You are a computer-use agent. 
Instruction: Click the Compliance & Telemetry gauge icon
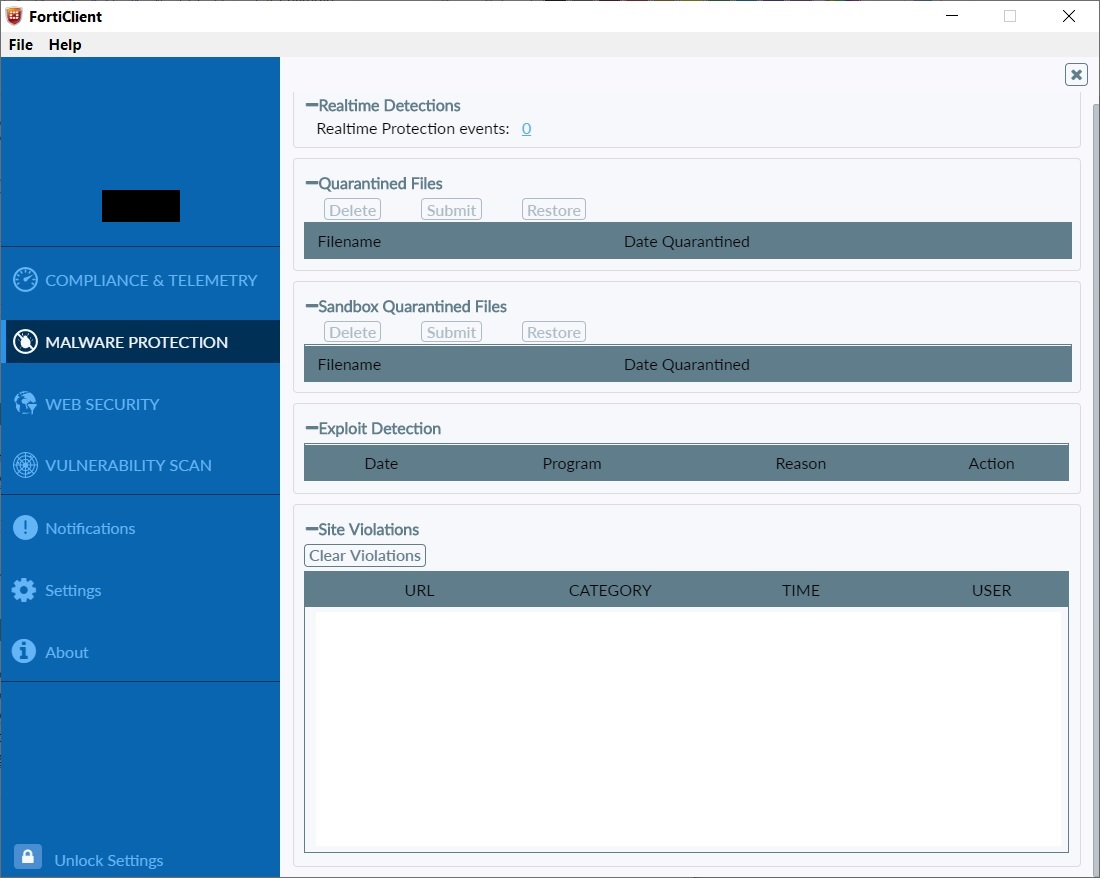pyautogui.click(x=25, y=280)
